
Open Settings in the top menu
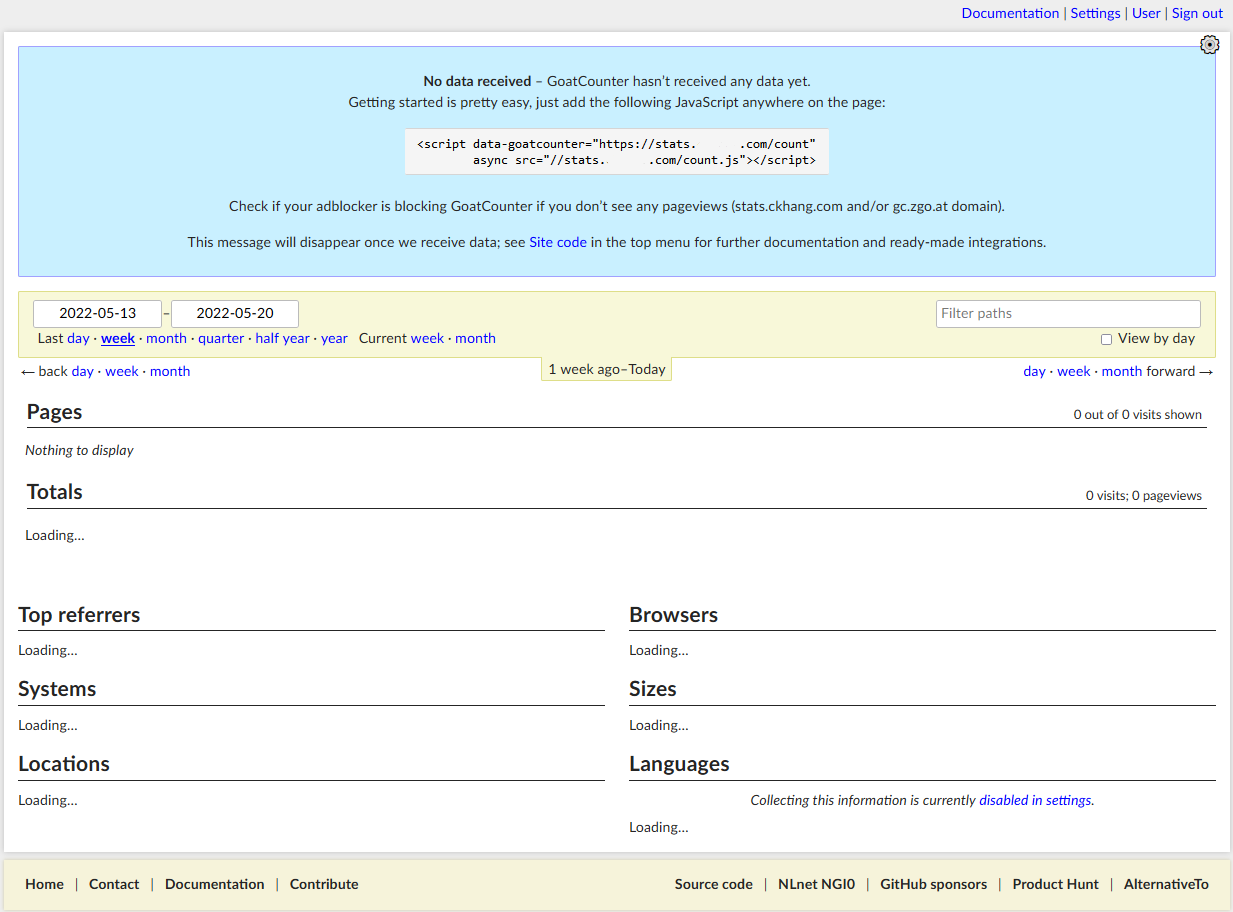click(x=1096, y=13)
